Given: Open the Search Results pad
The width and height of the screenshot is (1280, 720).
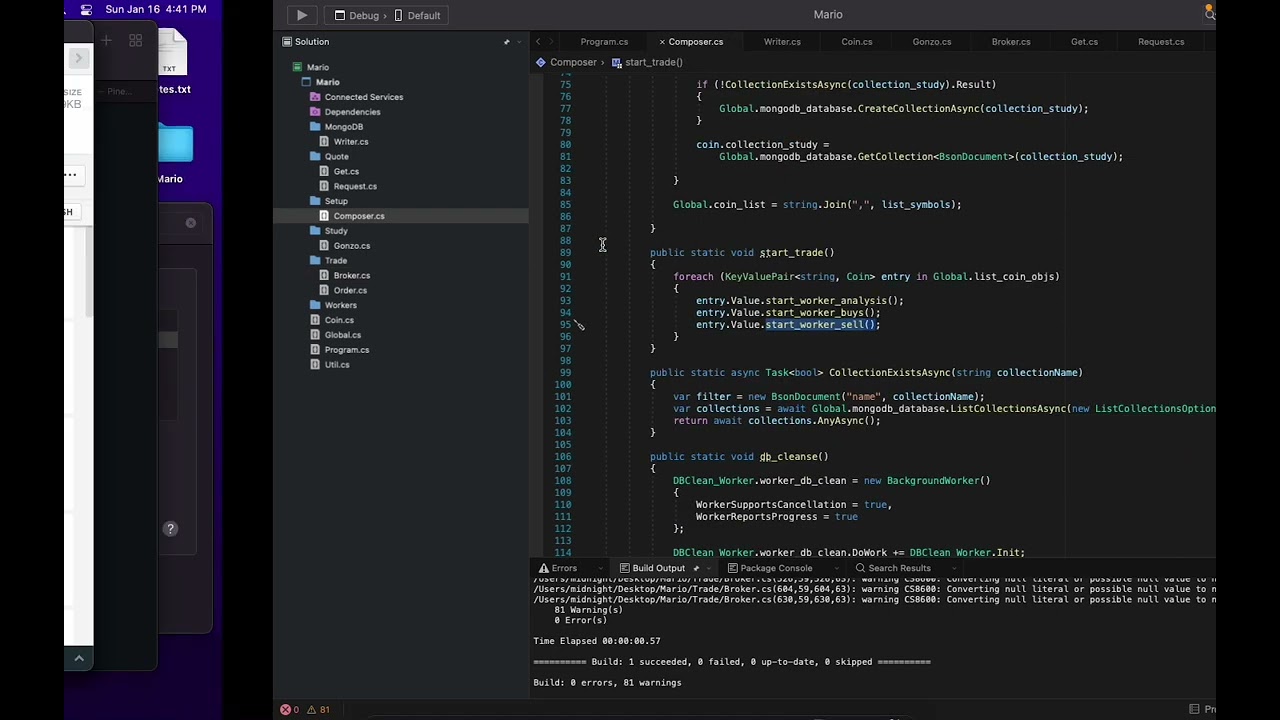Looking at the screenshot, I should click(x=893, y=568).
